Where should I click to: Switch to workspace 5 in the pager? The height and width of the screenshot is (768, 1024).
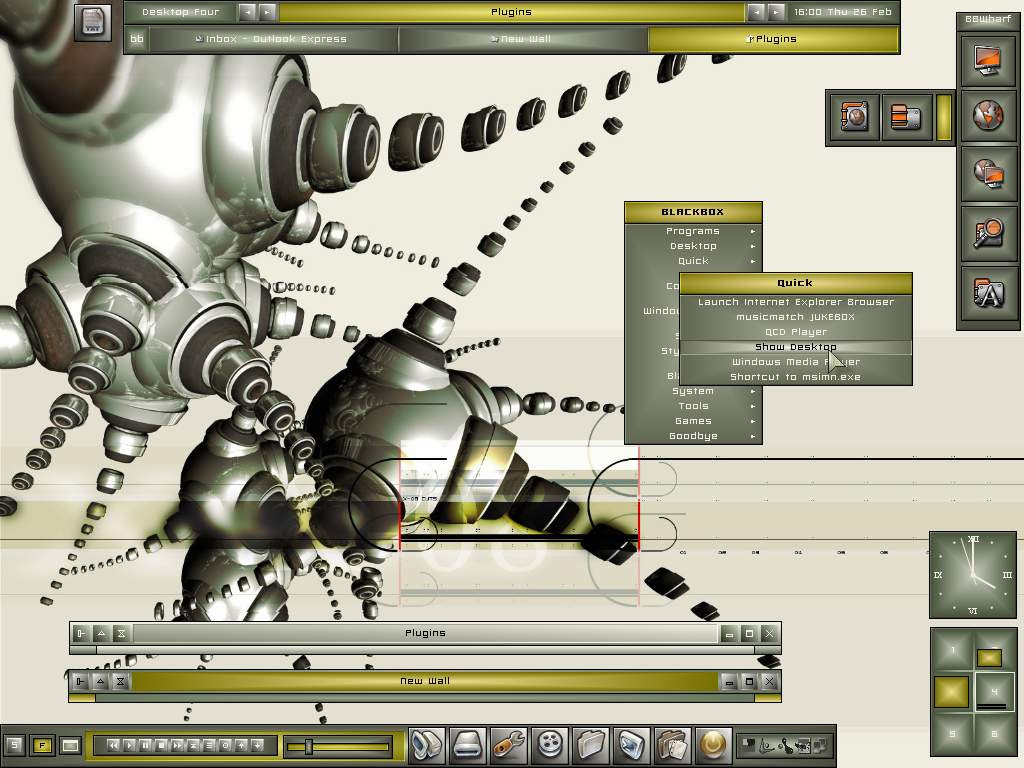953,733
